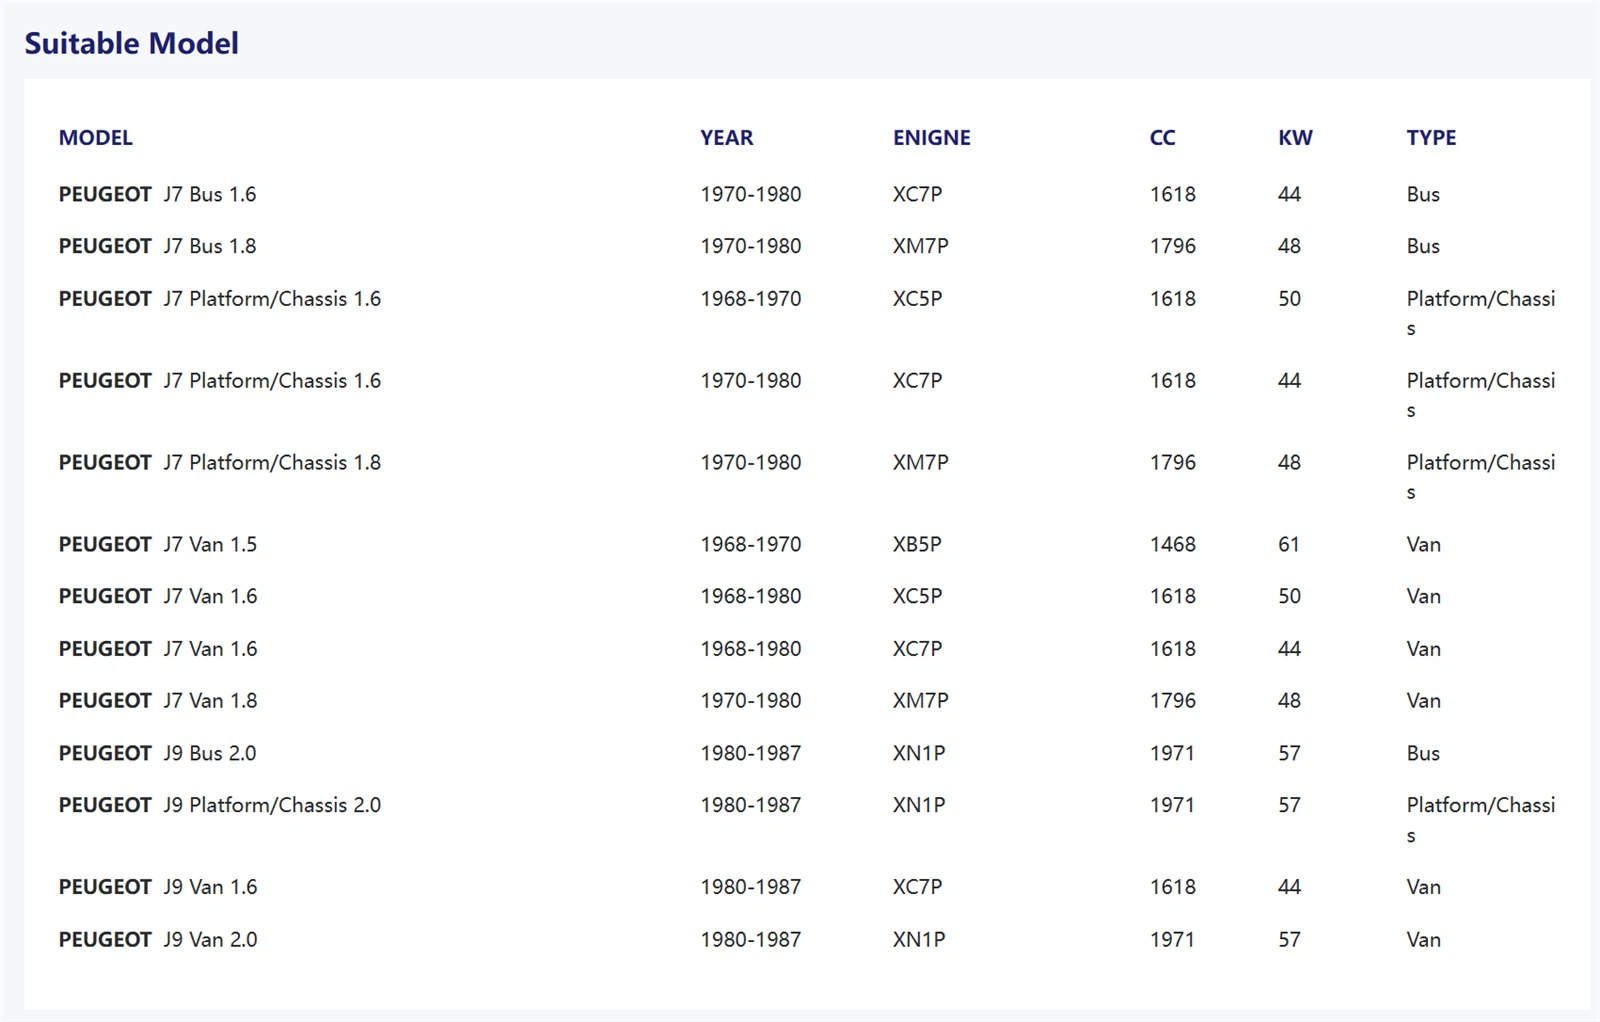Click CC 1796 in J7 Platform/Chassis 1.8 row
This screenshot has width=1600, height=1022.
pyautogui.click(x=1173, y=462)
